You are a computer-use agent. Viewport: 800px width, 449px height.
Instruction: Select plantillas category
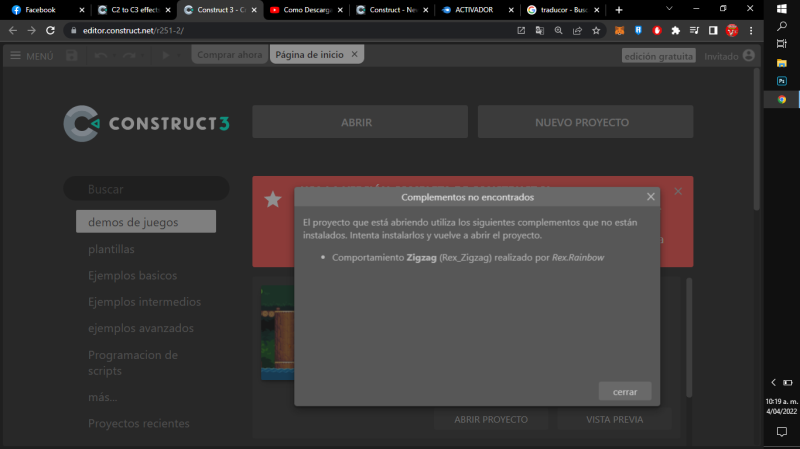tap(111, 249)
